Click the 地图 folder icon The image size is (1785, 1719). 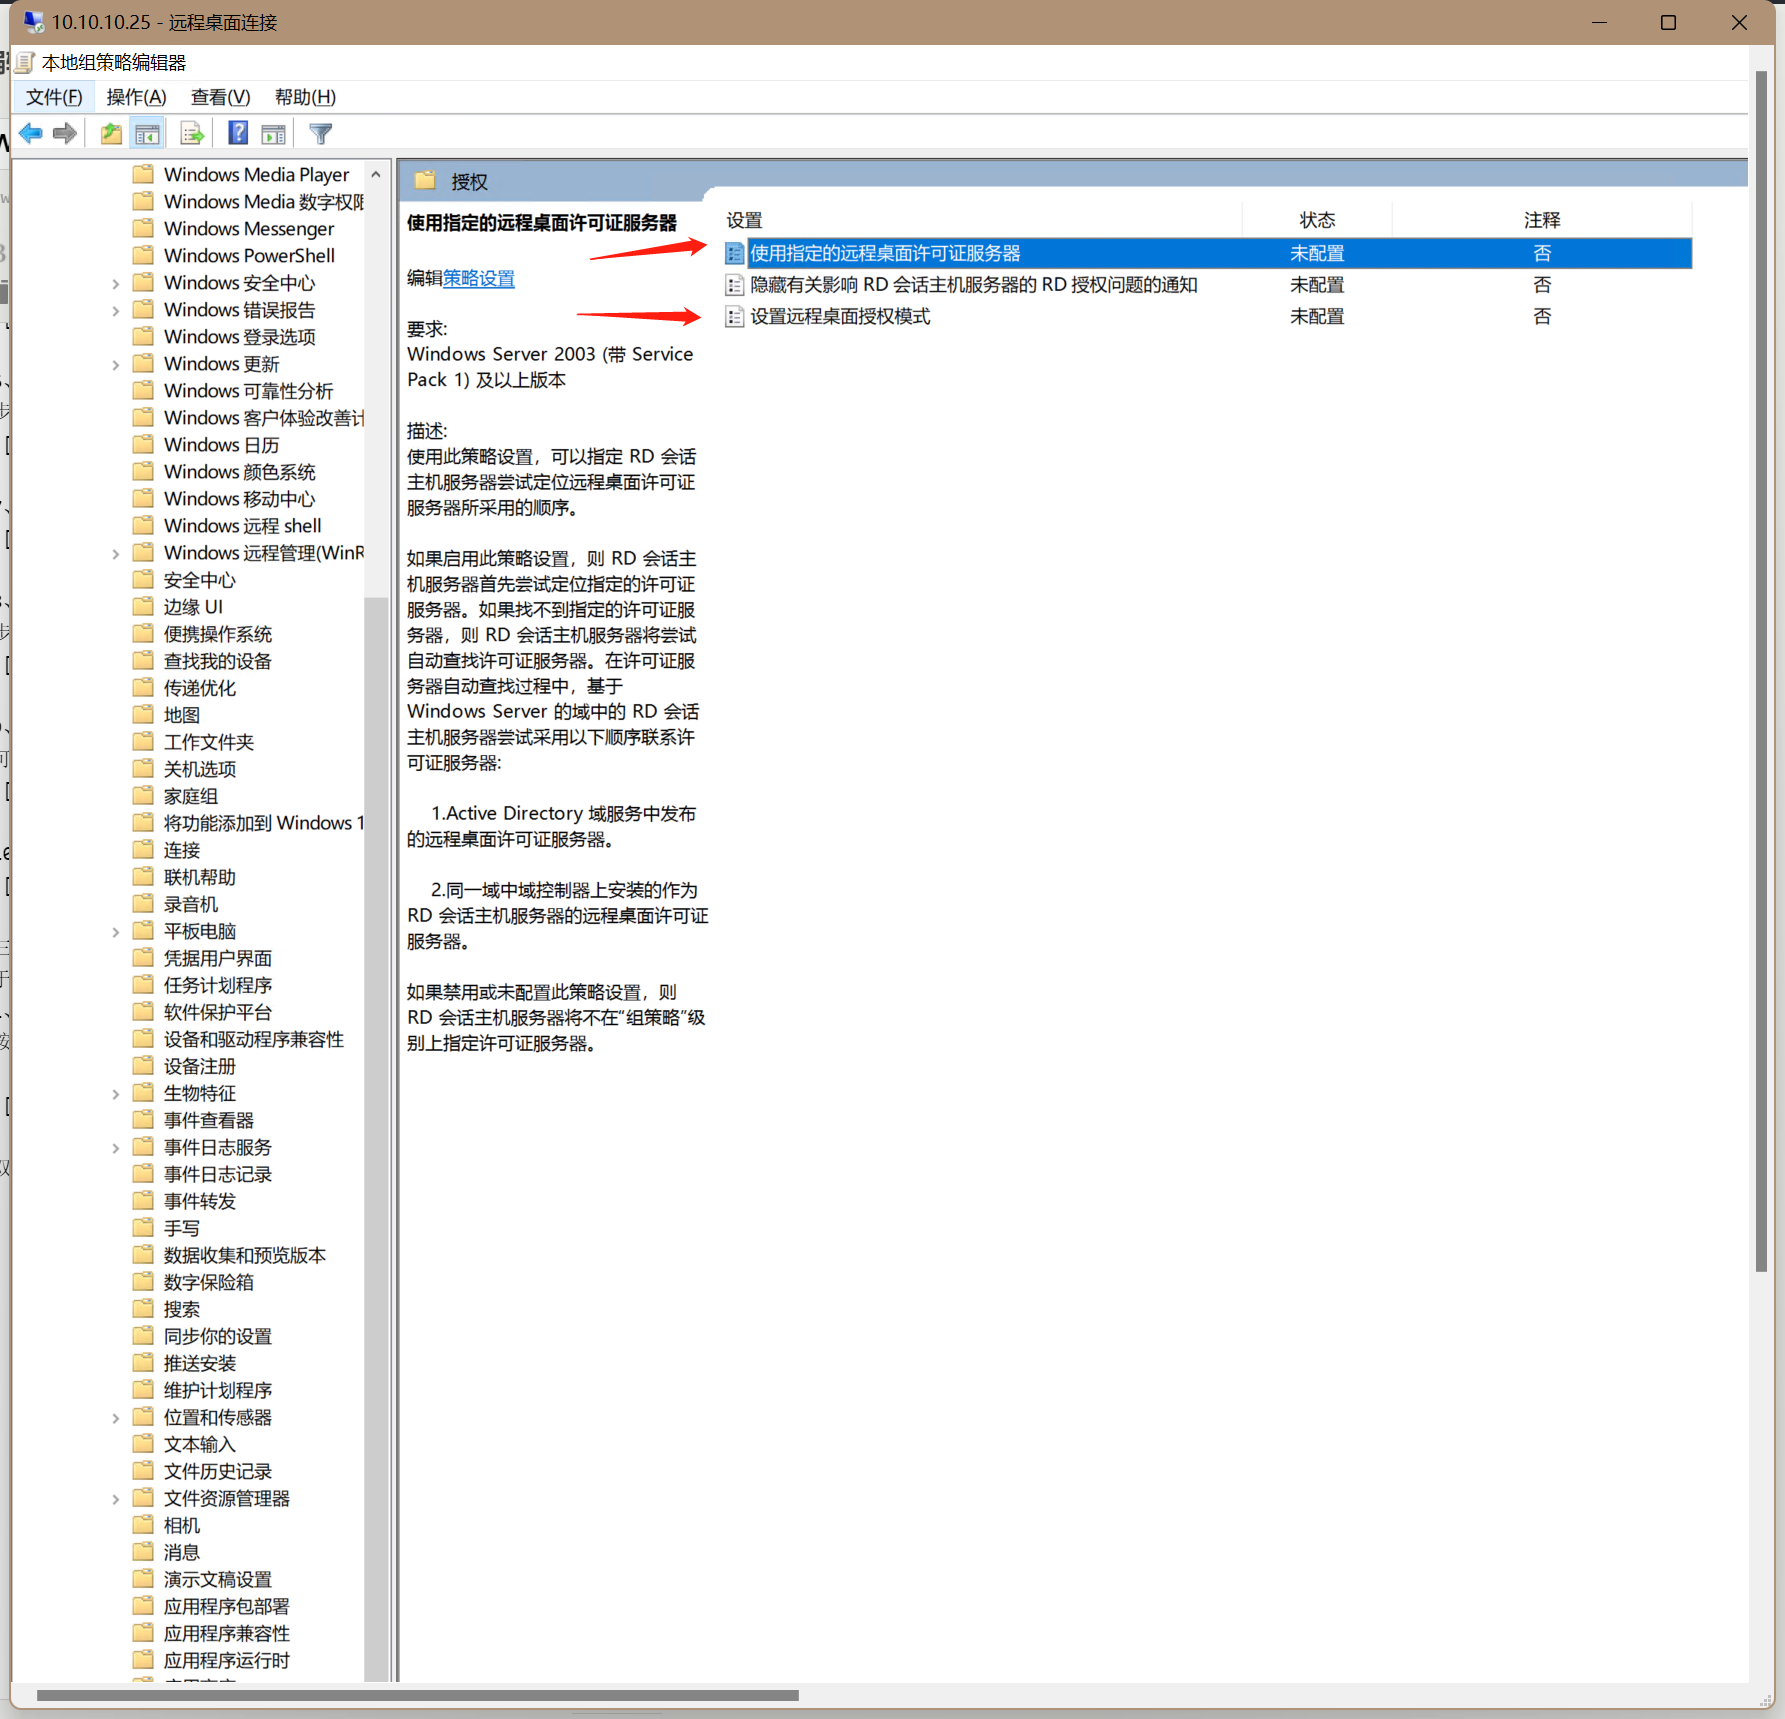pos(144,714)
